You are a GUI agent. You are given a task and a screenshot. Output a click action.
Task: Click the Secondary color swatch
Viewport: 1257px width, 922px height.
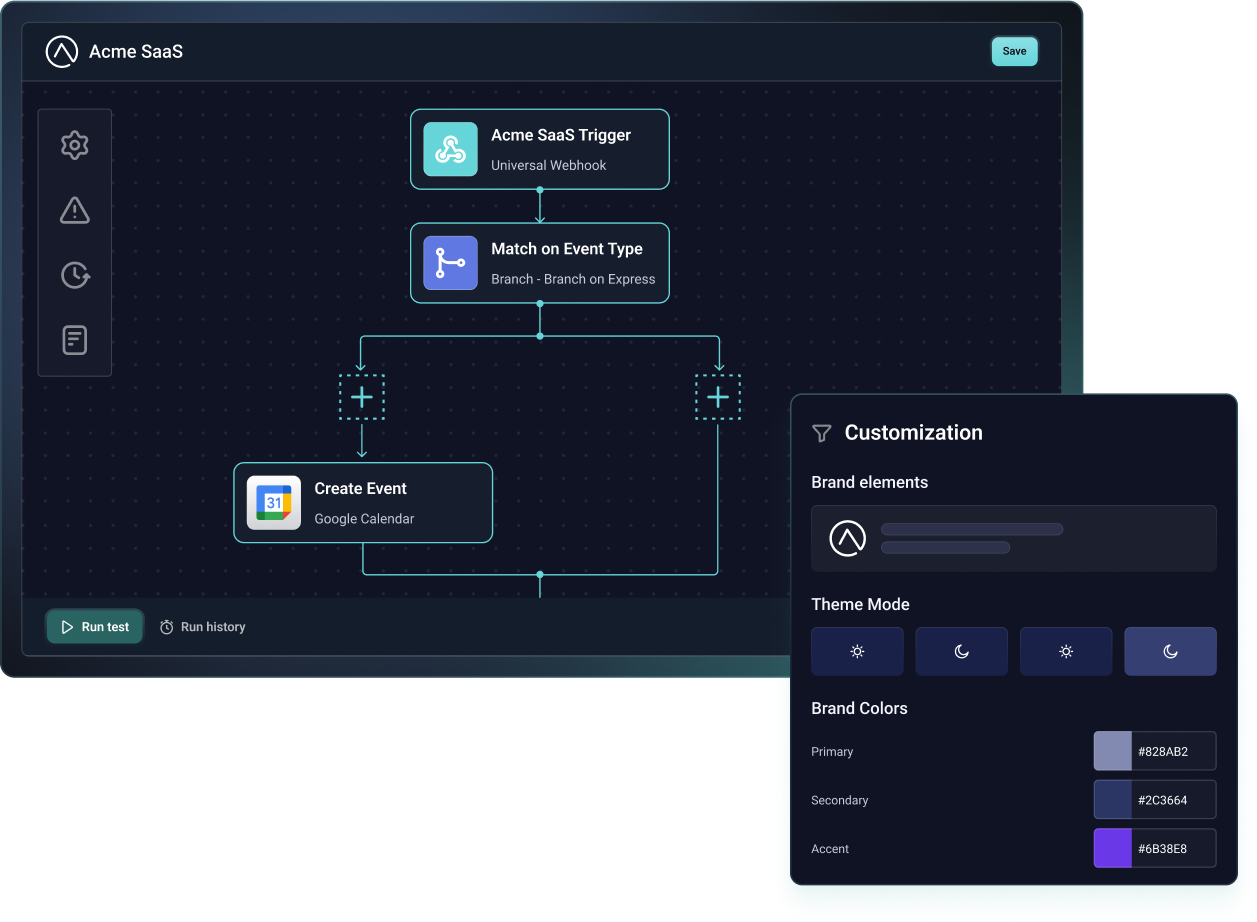[x=1112, y=800]
